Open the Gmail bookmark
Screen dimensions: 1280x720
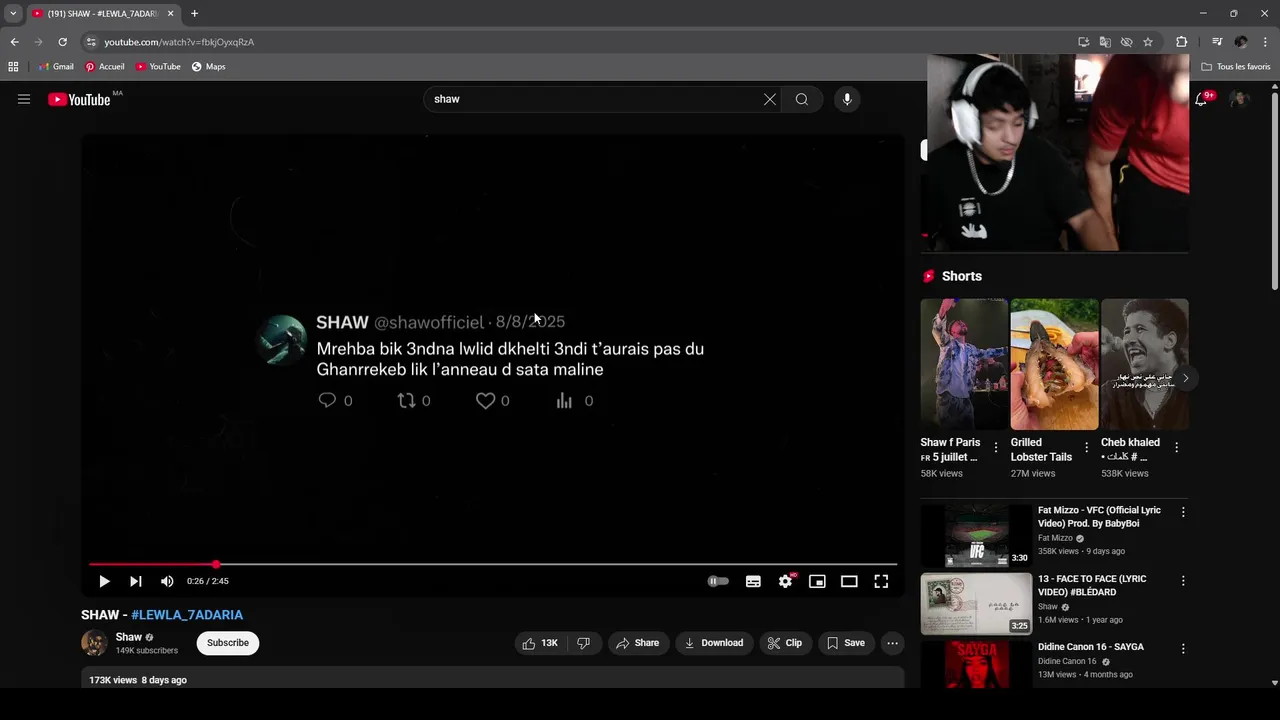56,67
